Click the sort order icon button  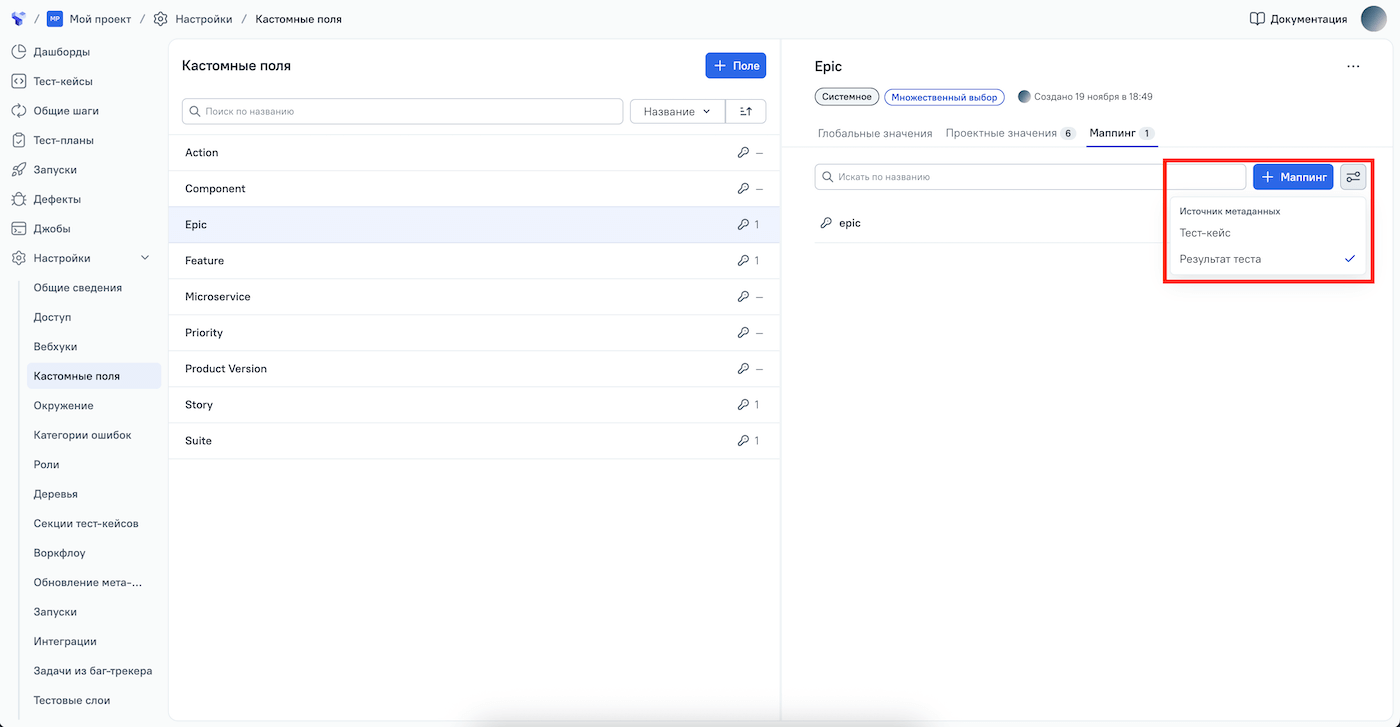point(745,112)
